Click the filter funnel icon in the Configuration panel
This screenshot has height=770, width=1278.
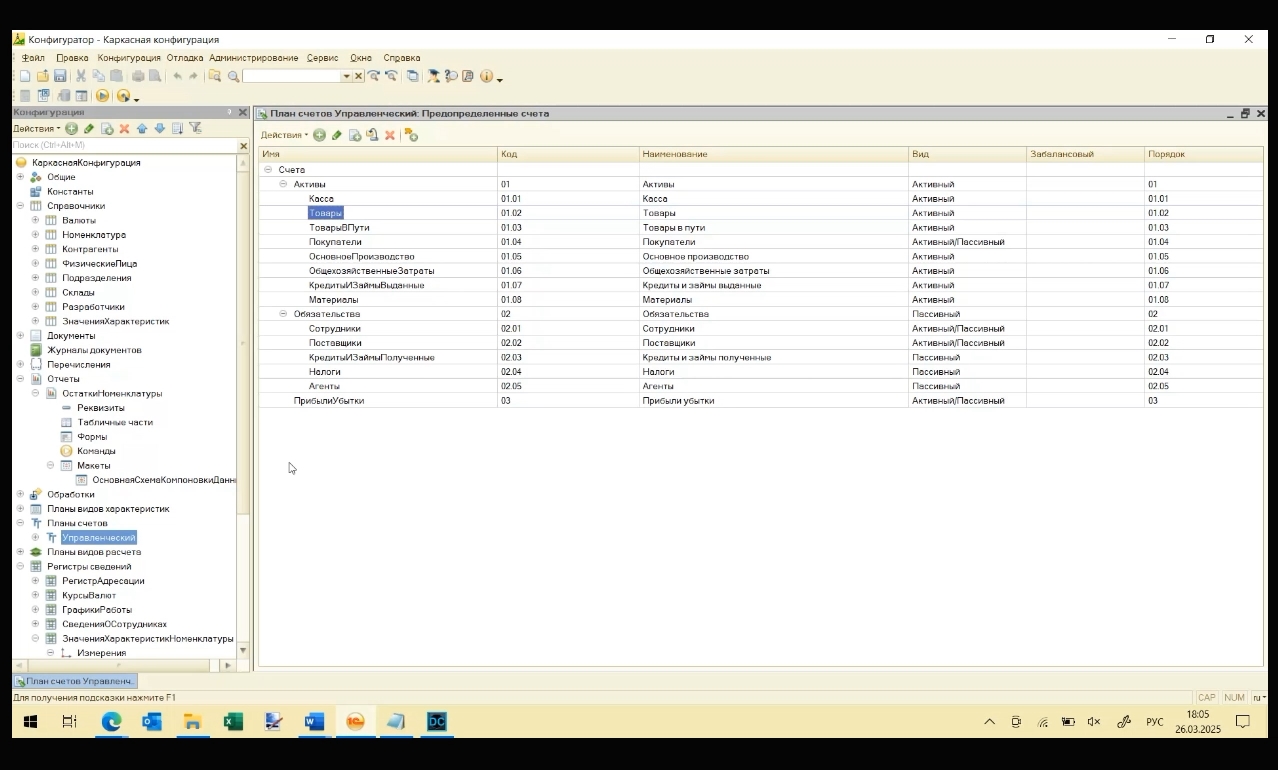(x=195, y=128)
